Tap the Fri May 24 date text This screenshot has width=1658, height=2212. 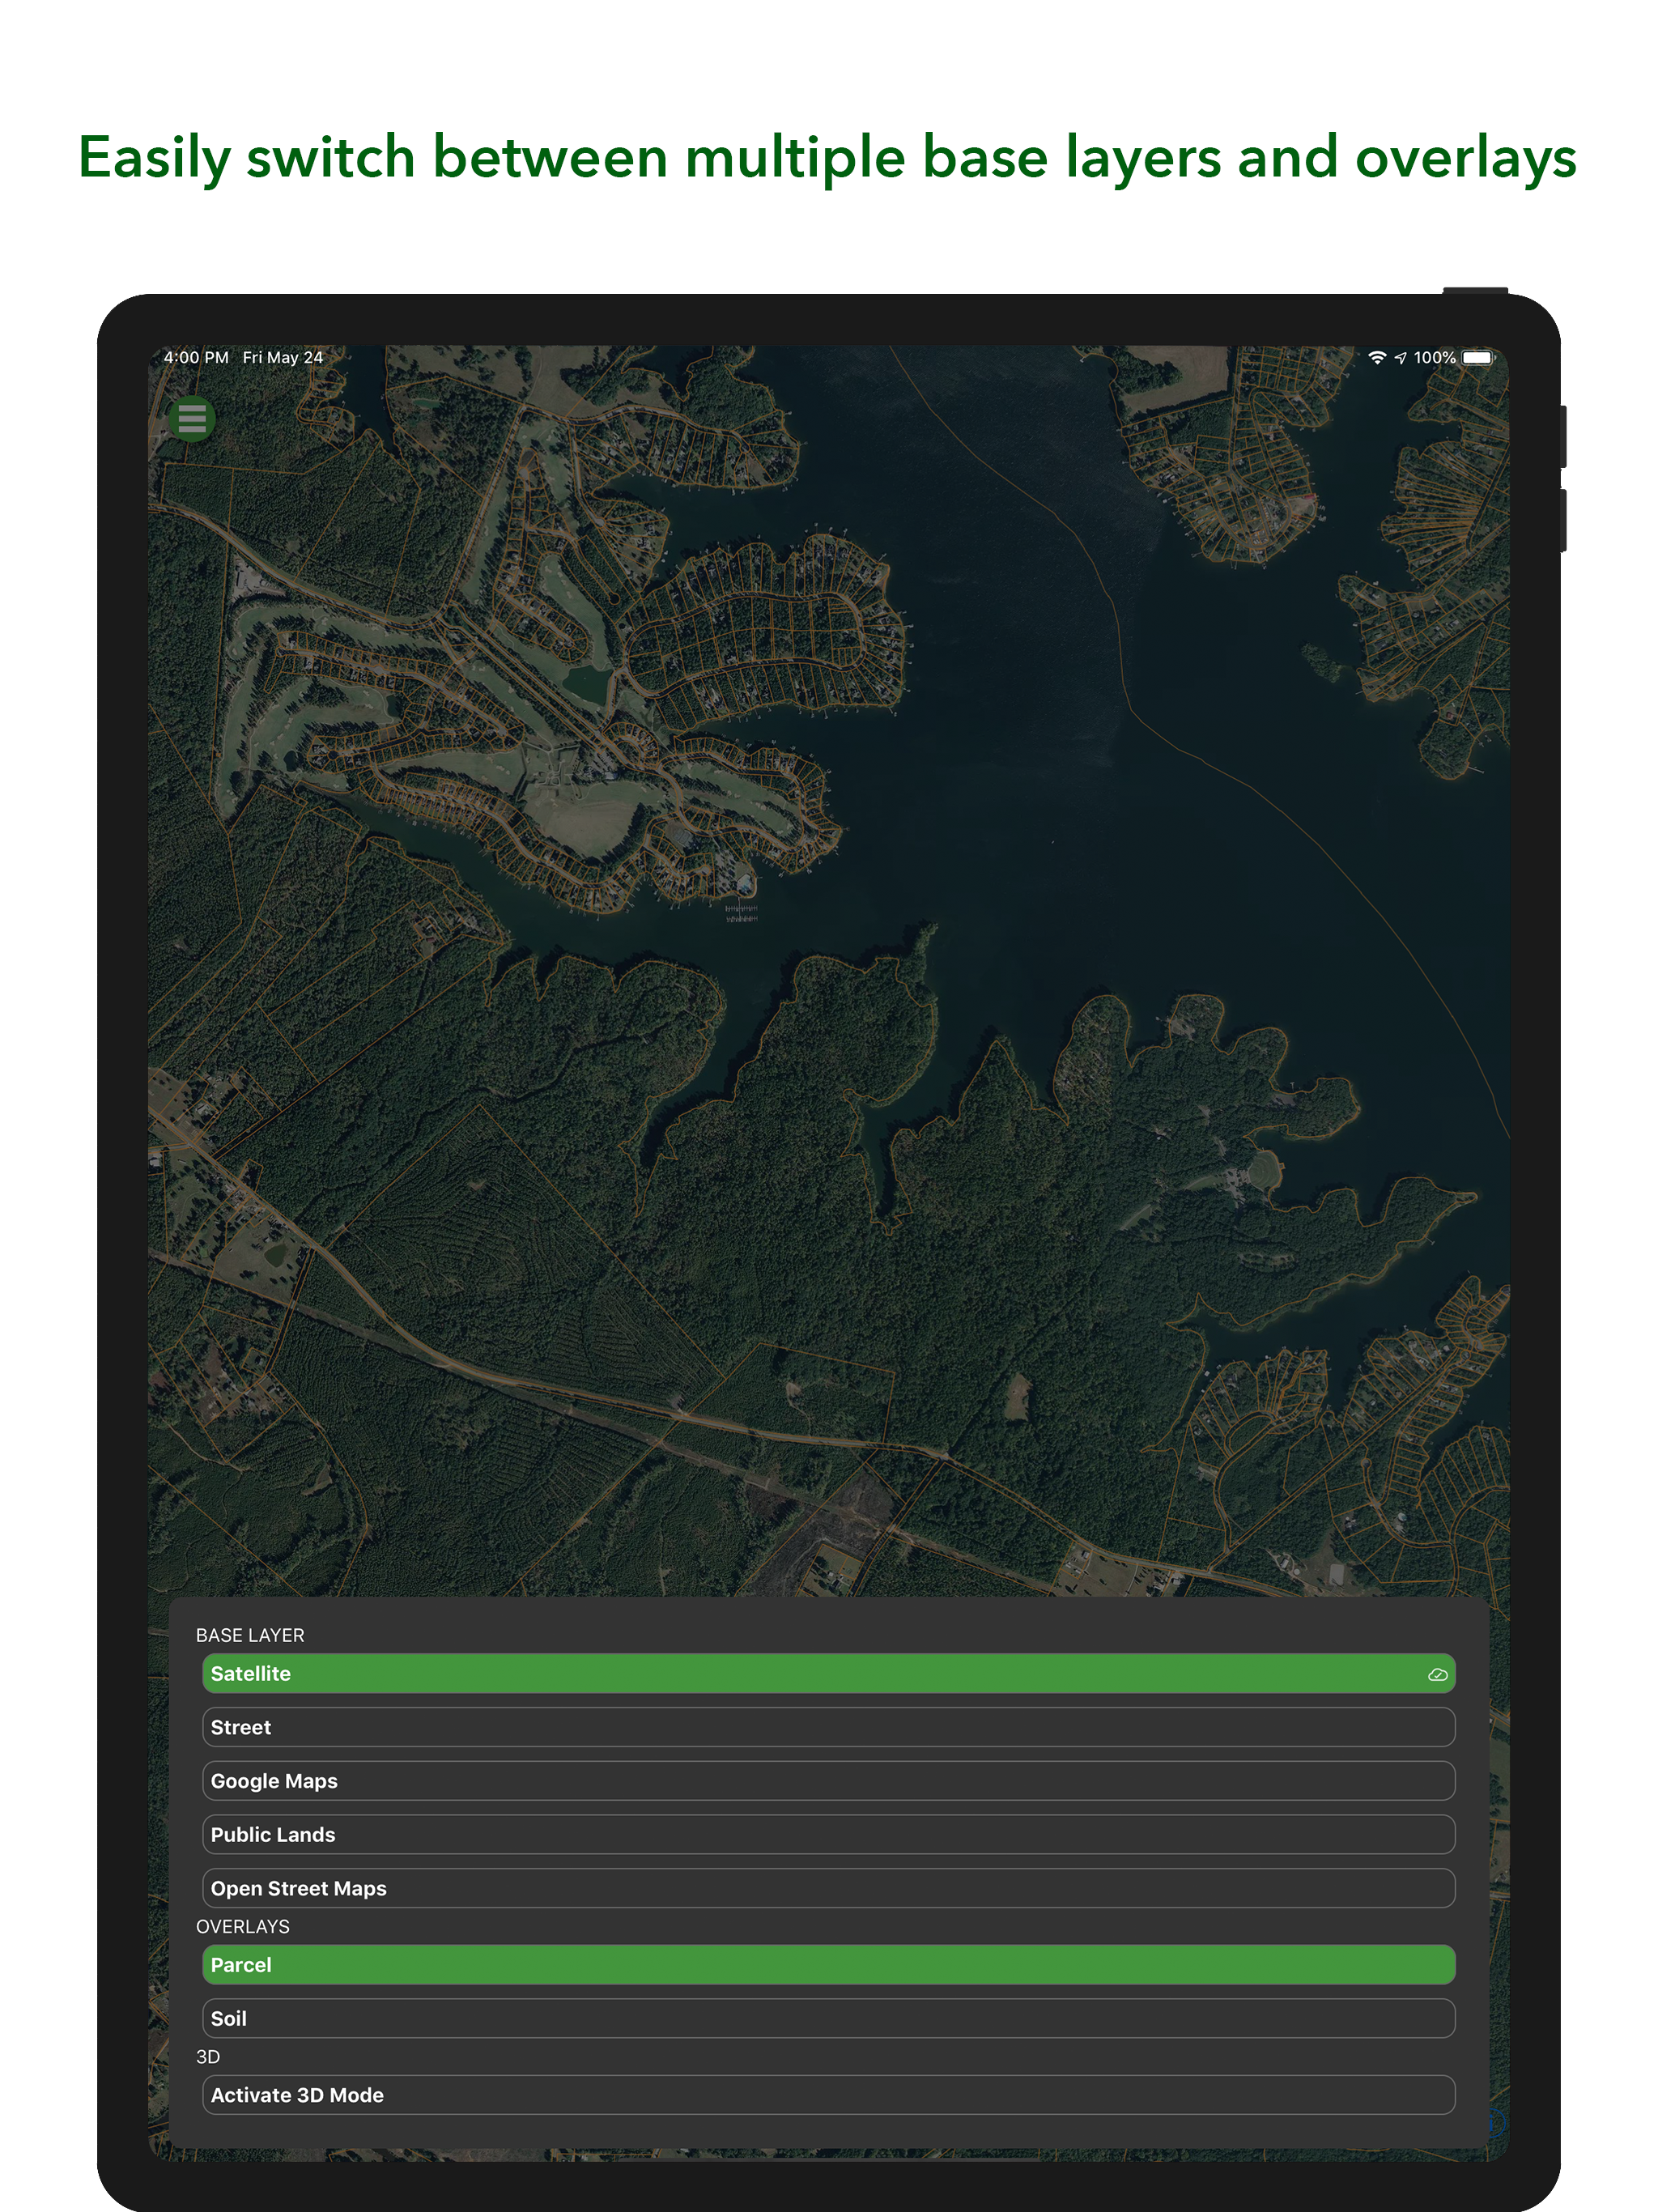[283, 357]
